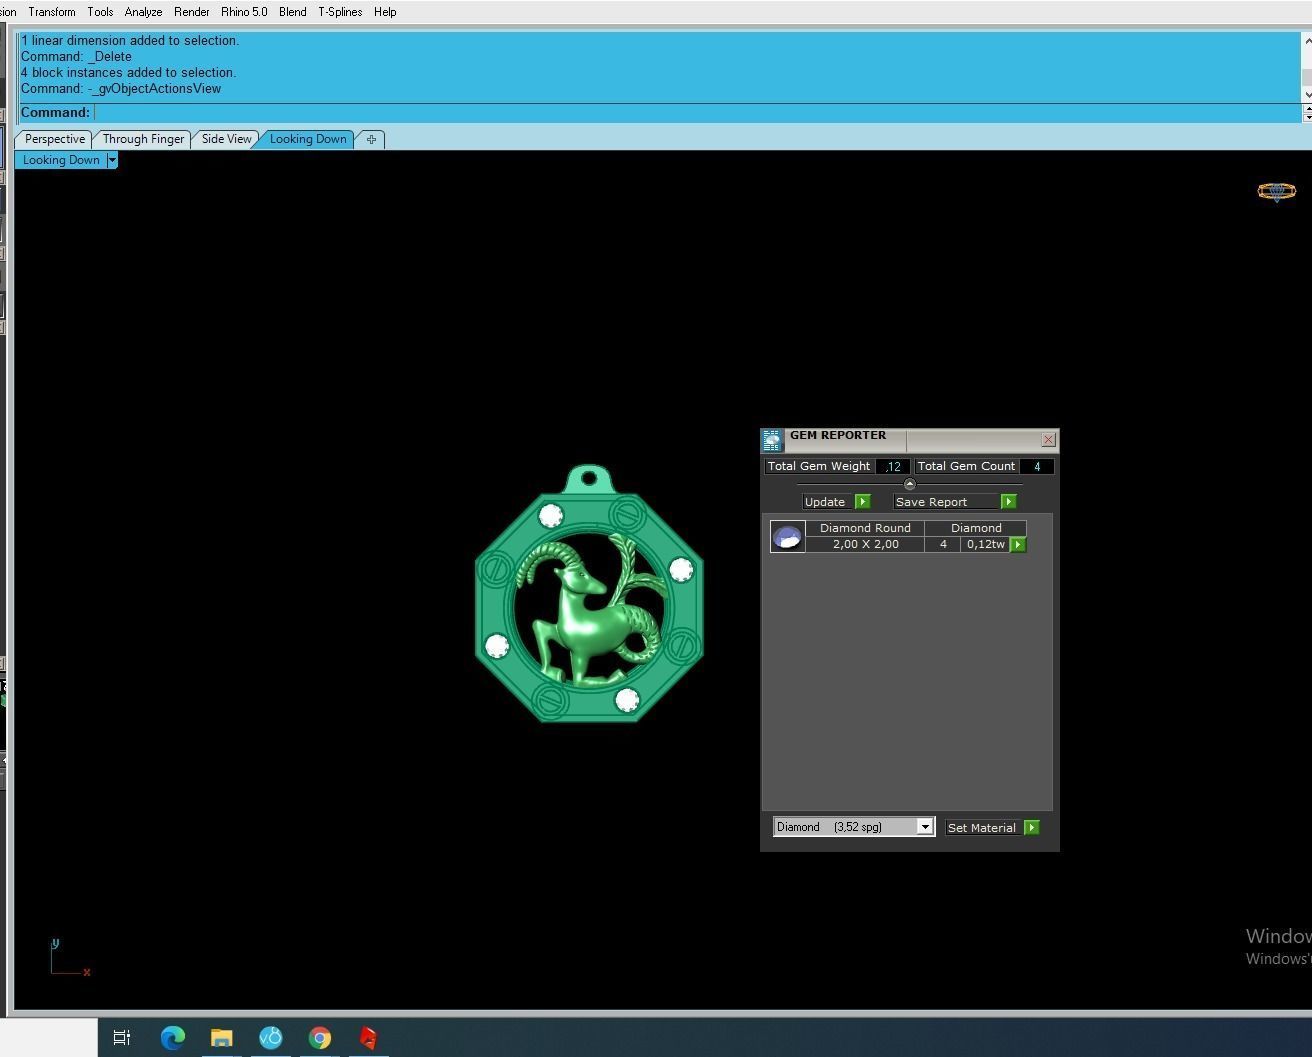The image size is (1312, 1057).
Task: Switch to the Through Finger viewport tab
Action: tap(143, 139)
